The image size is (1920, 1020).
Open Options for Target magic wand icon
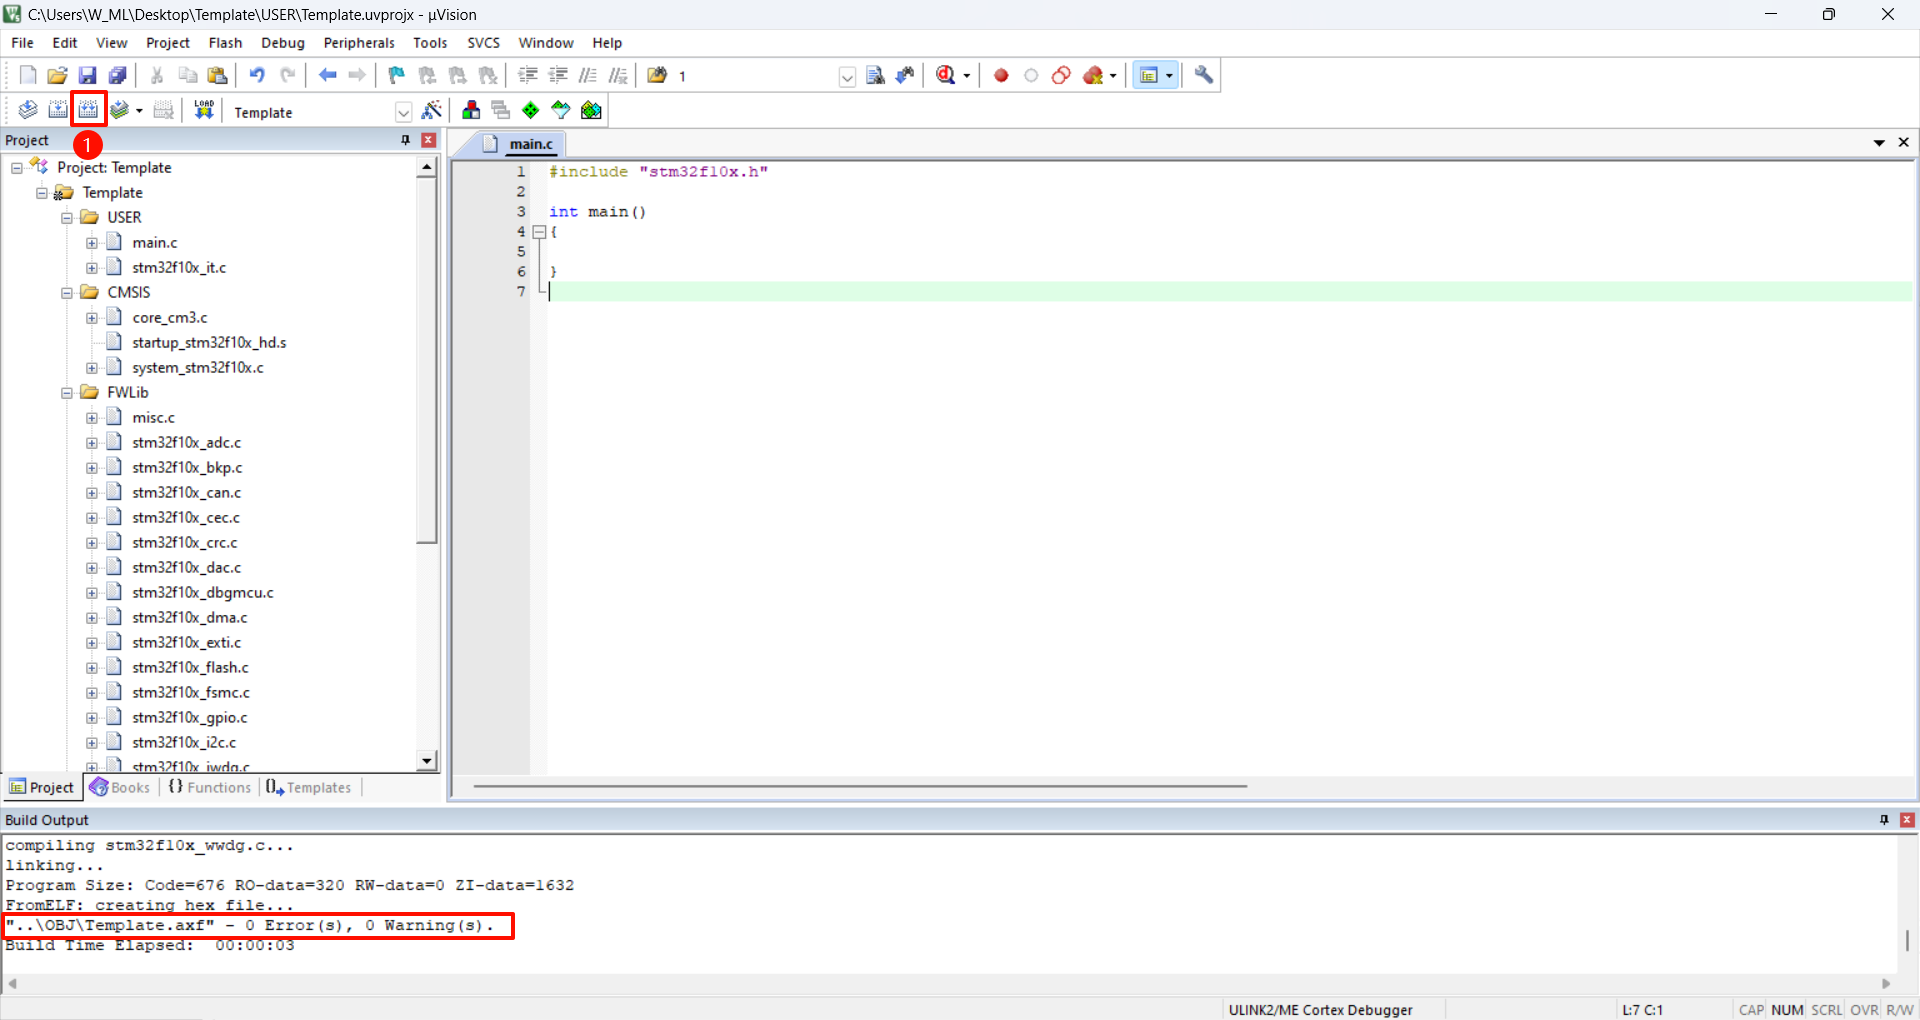[432, 110]
